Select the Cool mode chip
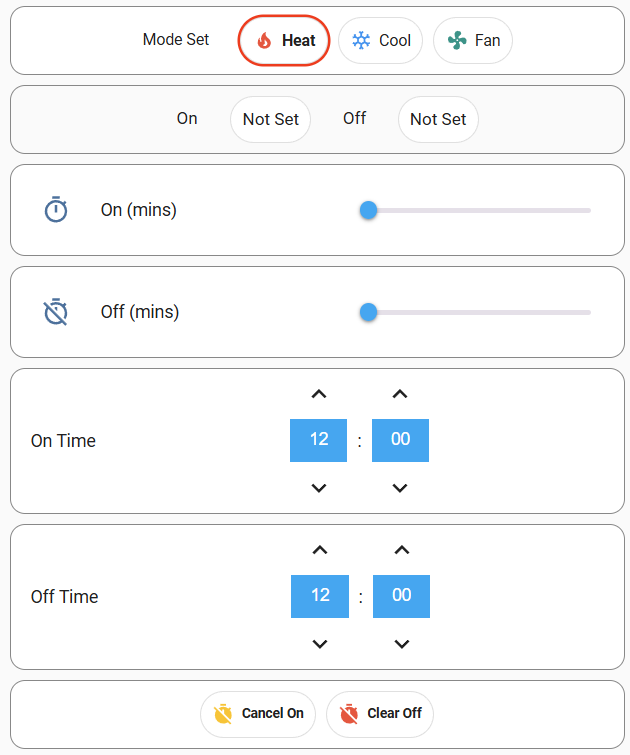Viewport: 630px width, 755px height. tap(381, 40)
